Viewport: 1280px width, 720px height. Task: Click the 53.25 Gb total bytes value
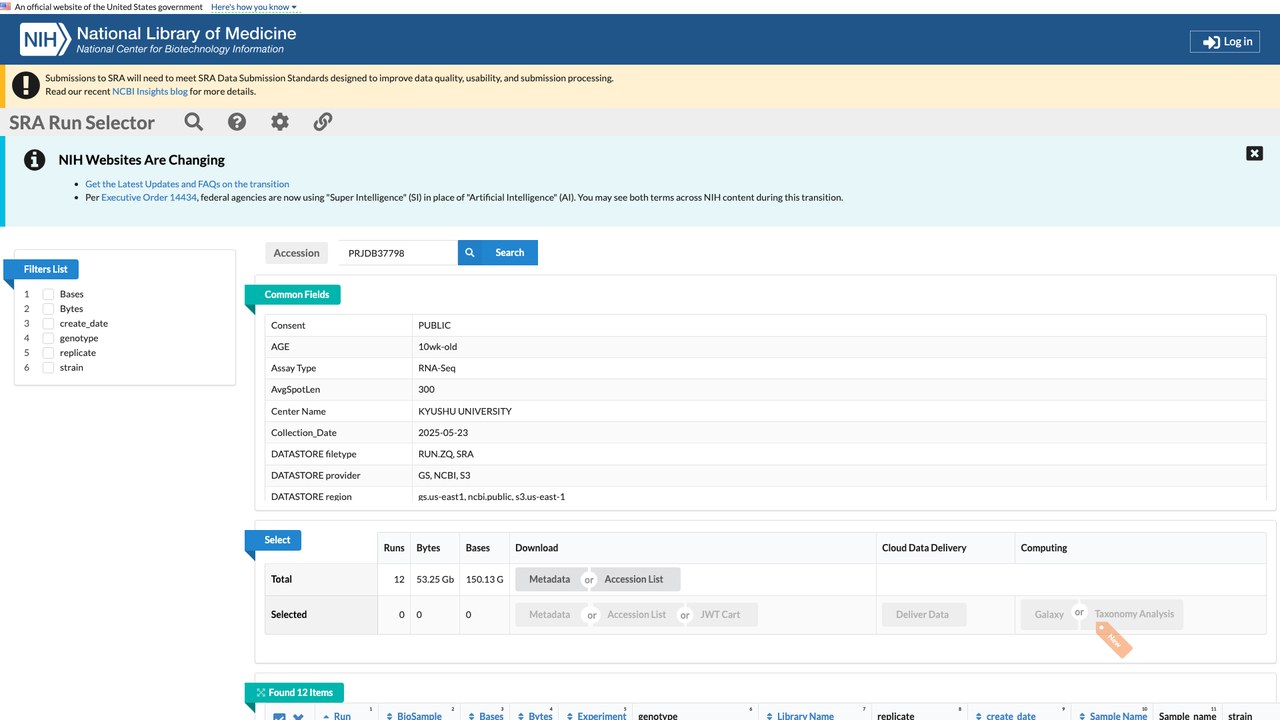tap(435, 579)
